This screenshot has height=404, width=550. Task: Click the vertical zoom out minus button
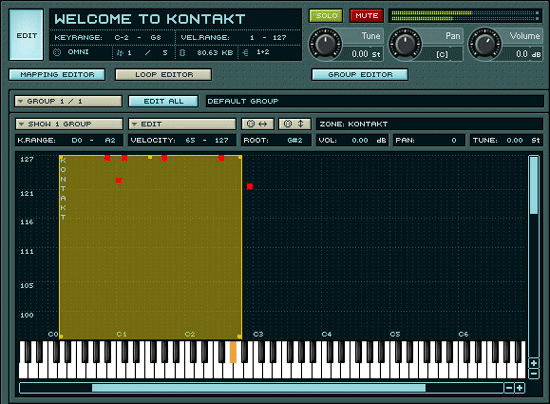pyautogui.click(x=534, y=374)
